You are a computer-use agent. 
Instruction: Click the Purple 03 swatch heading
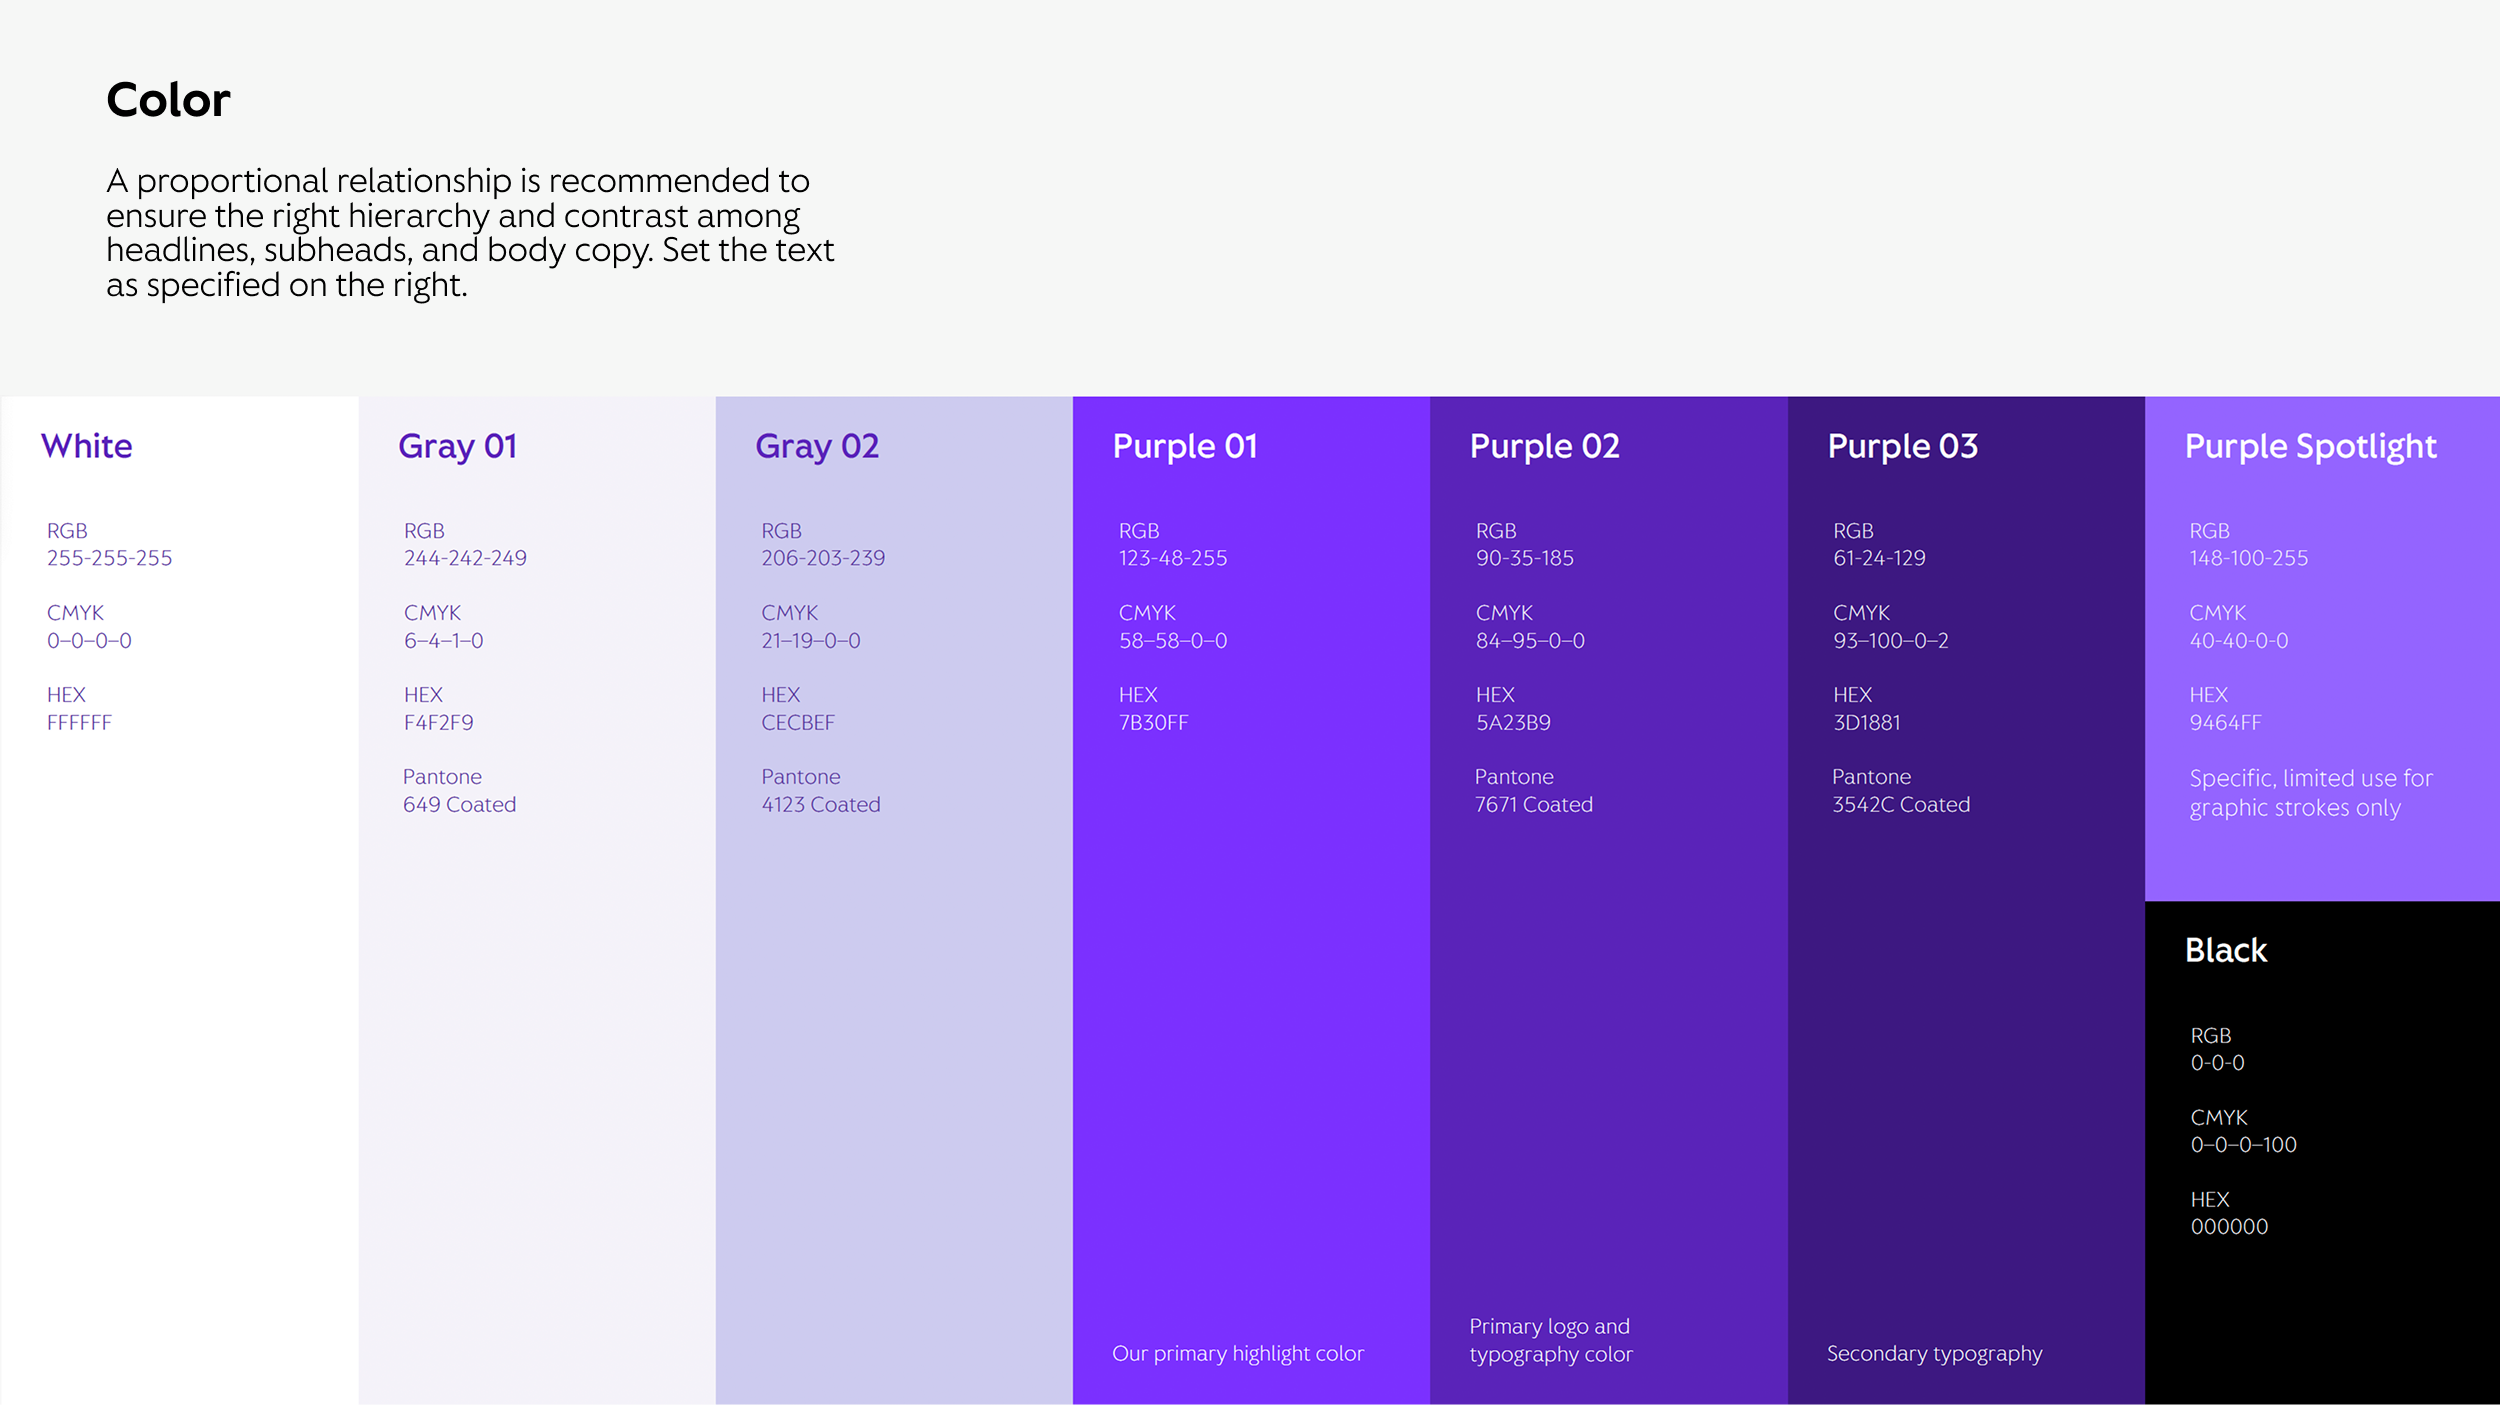(x=1901, y=446)
